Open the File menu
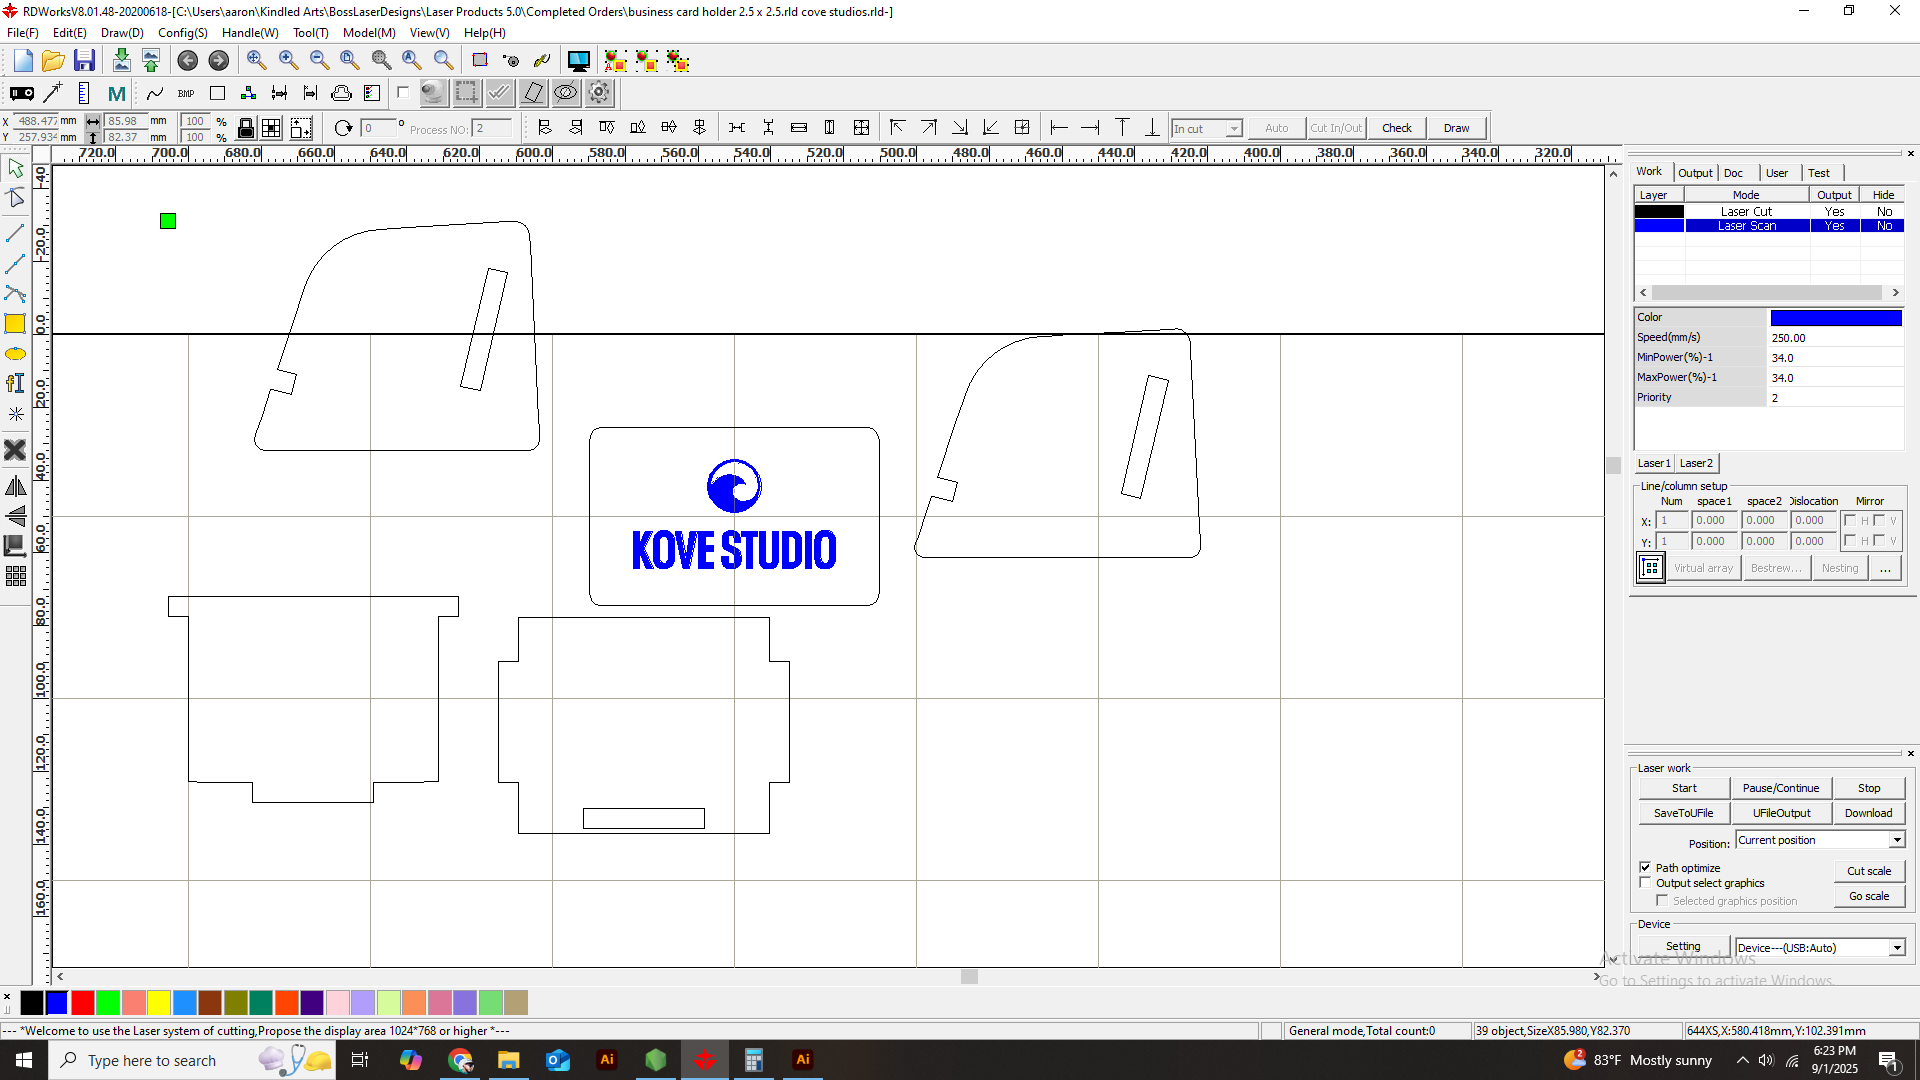This screenshot has height=1080, width=1920. (22, 33)
